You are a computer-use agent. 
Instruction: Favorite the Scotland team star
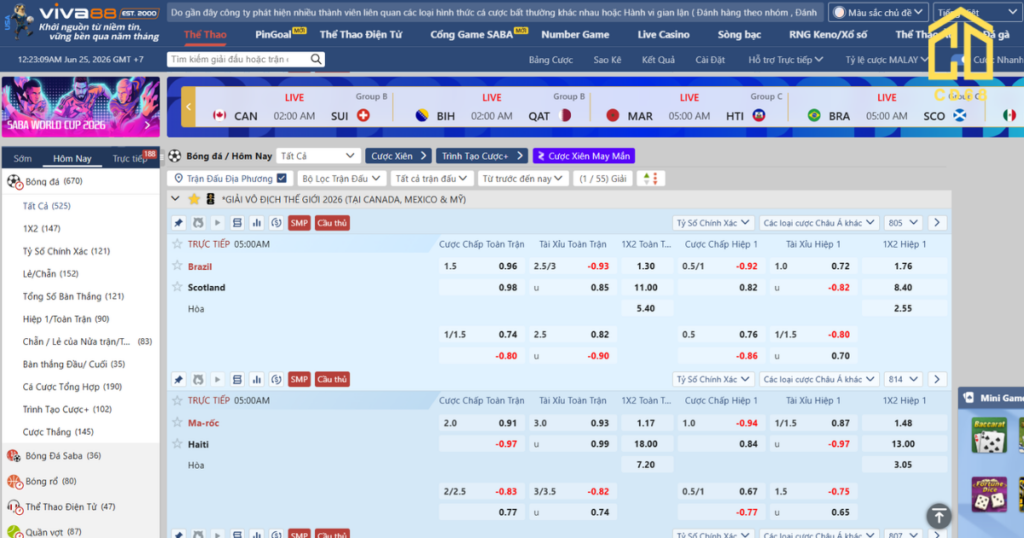[177, 287]
